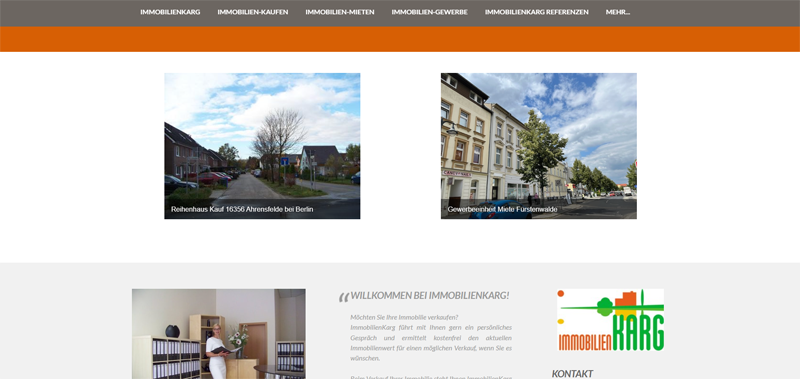Open the IMMOBILIENKARG menu item

170,12
